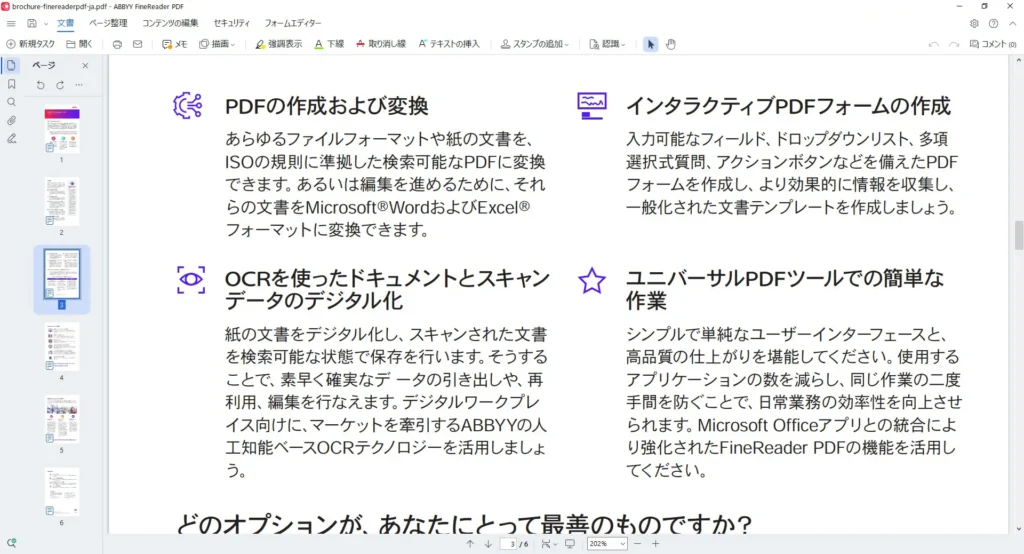
Task: Select the 下線 underline tool
Action: (x=328, y=44)
